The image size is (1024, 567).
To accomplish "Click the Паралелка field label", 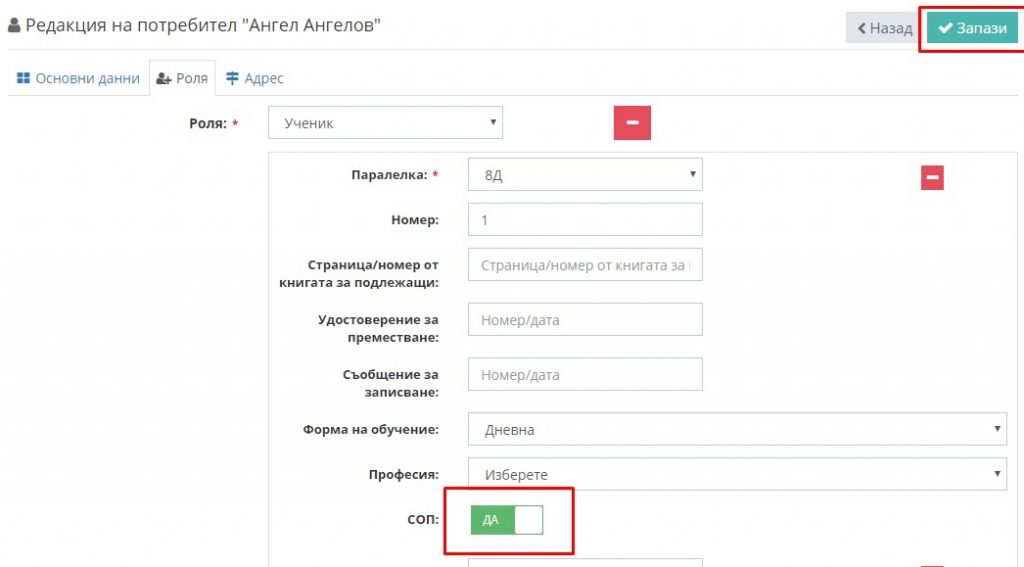I will click(x=394, y=174).
